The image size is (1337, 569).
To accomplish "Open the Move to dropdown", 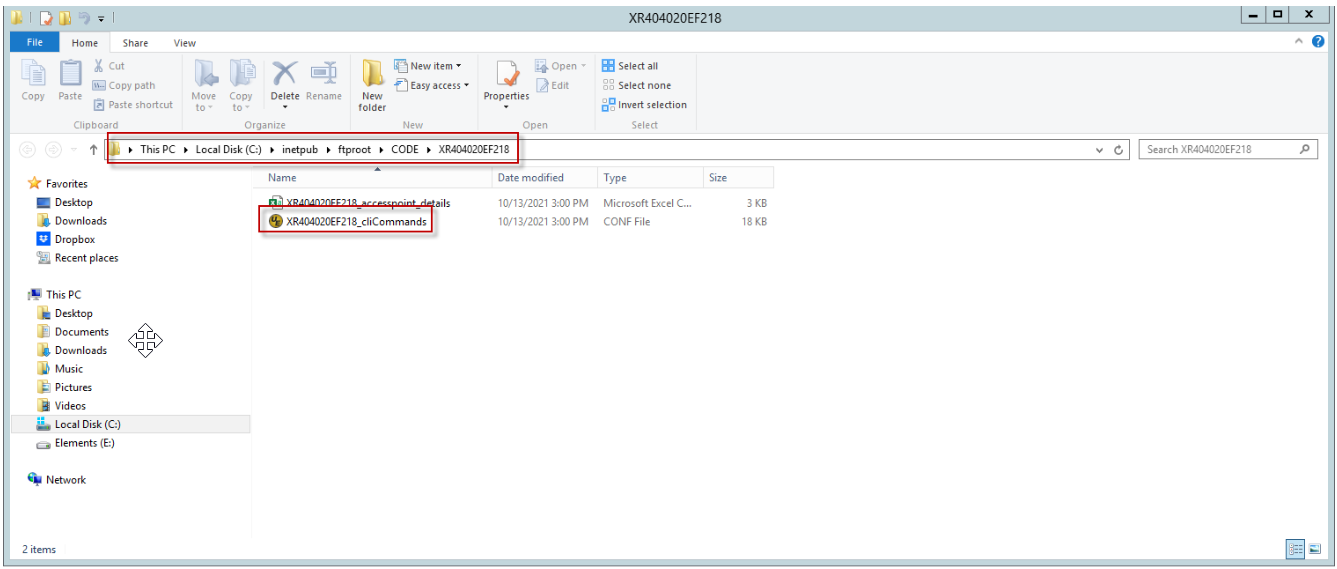I will [204, 85].
